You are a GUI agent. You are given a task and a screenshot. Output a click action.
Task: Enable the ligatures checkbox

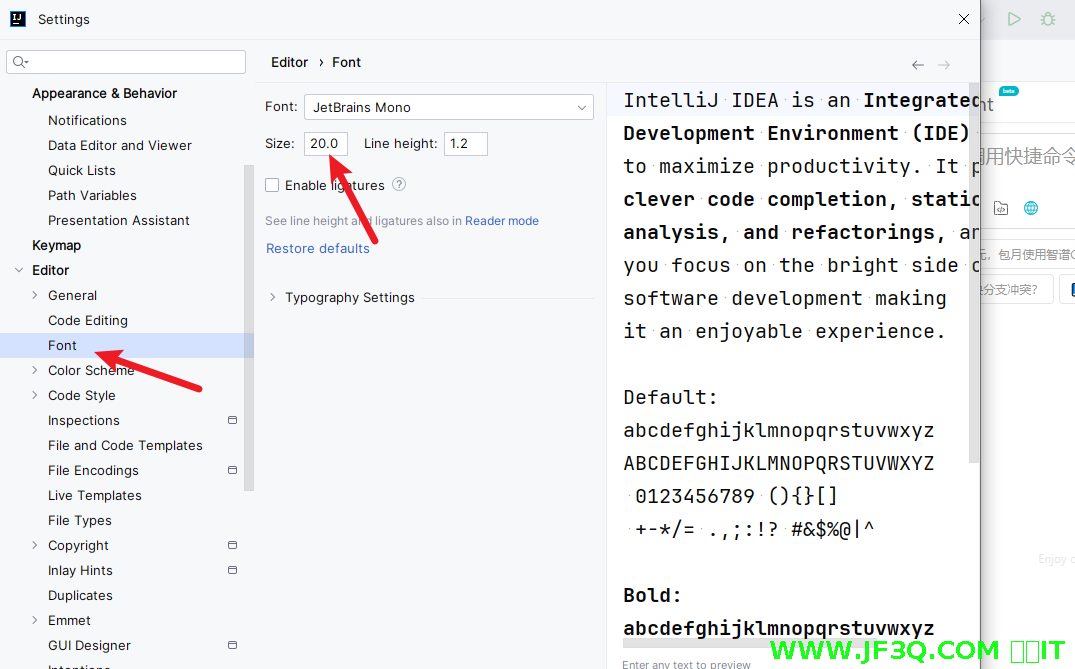[x=272, y=185]
